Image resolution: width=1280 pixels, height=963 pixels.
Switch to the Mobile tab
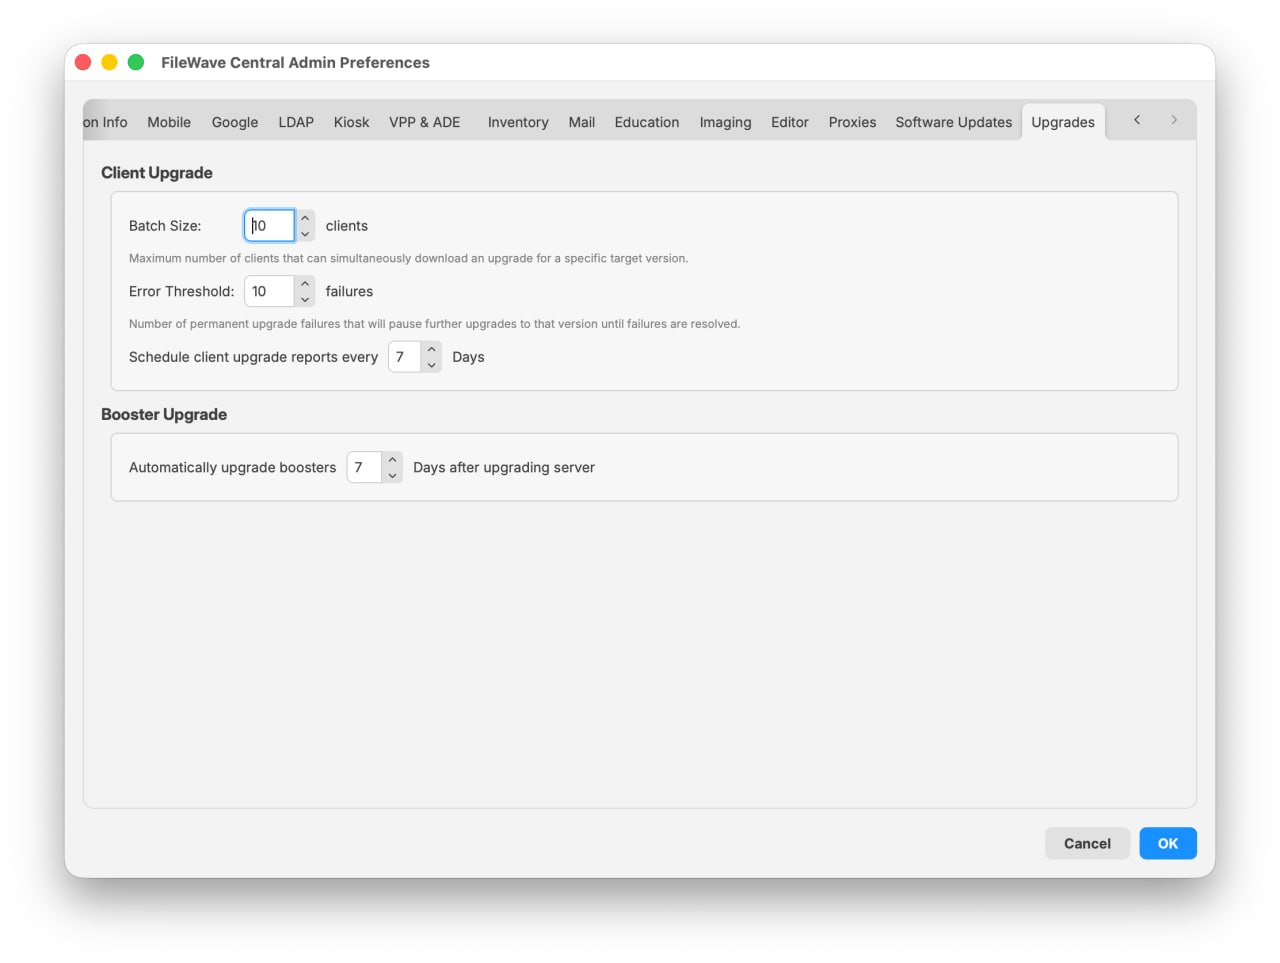tap(169, 122)
